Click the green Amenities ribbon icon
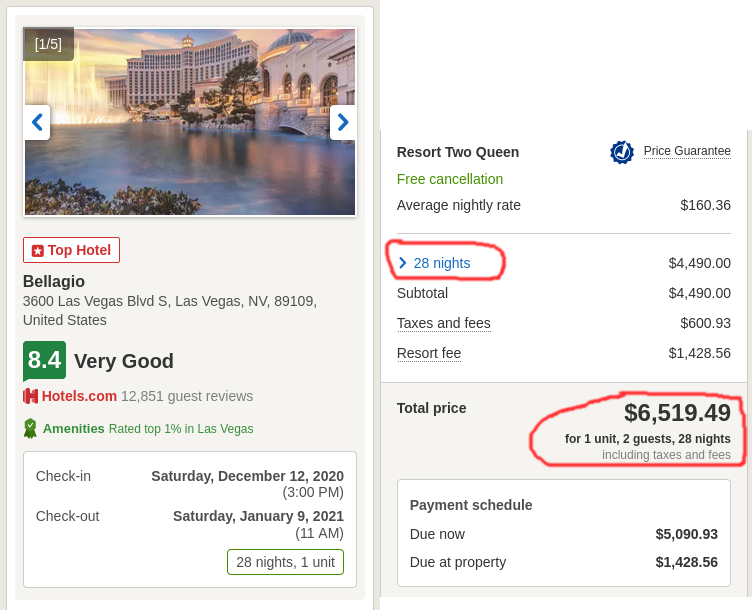 [30, 428]
